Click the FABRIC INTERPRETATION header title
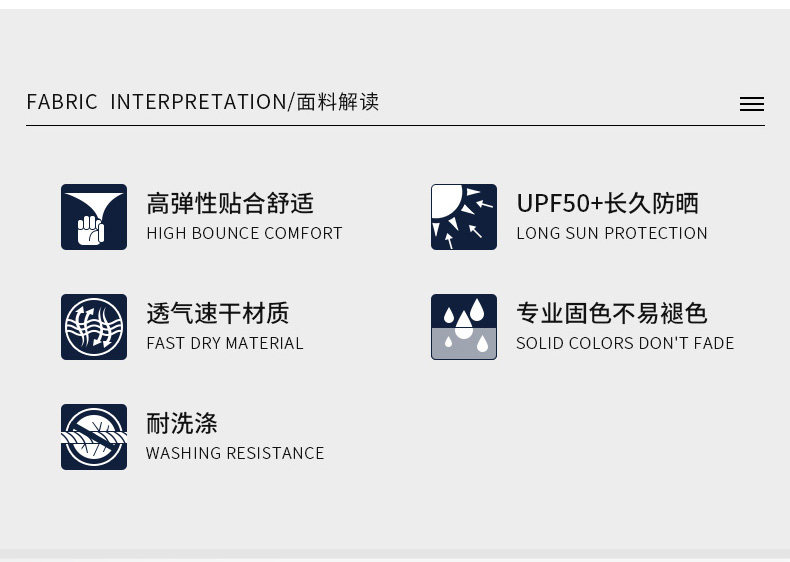 point(156,102)
